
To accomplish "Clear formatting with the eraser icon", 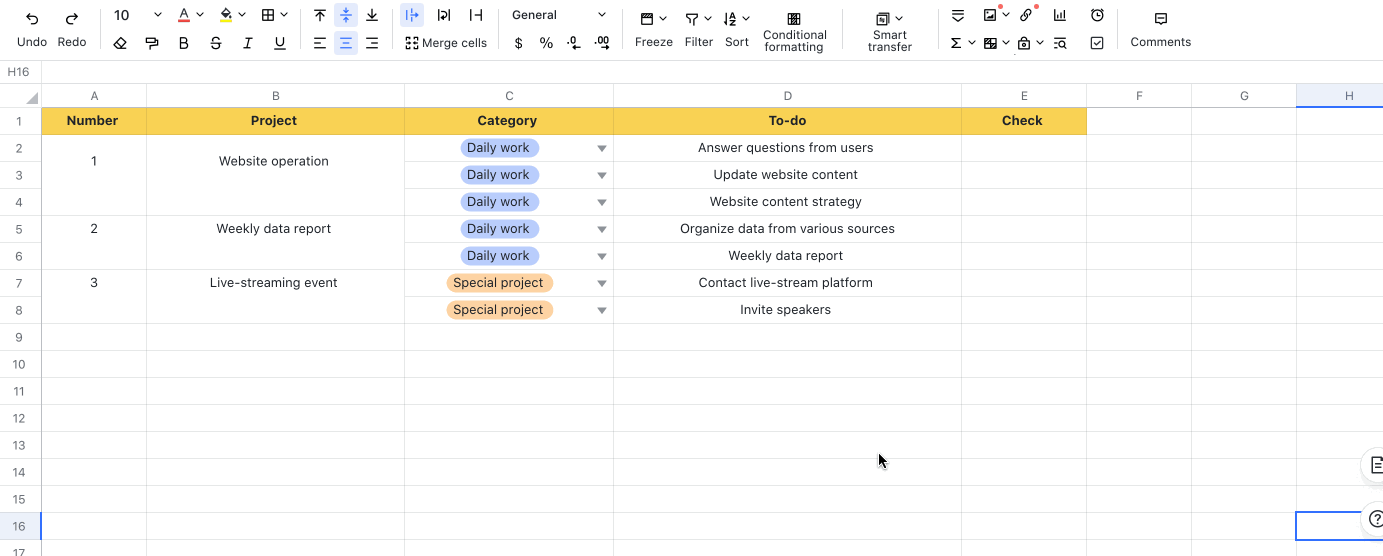I will point(120,43).
